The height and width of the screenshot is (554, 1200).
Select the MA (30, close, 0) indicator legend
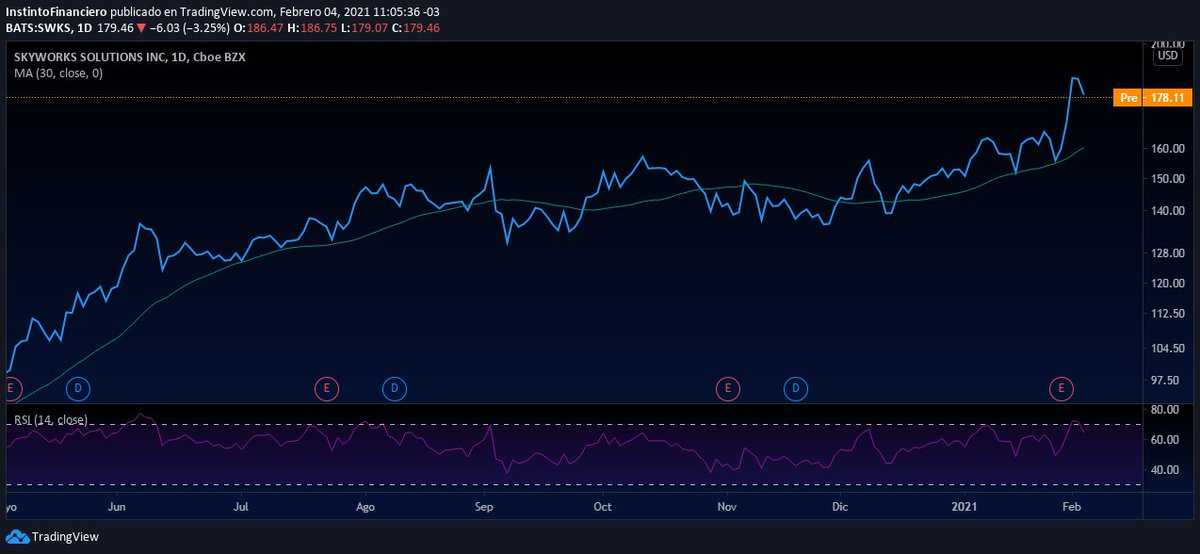tap(58, 73)
